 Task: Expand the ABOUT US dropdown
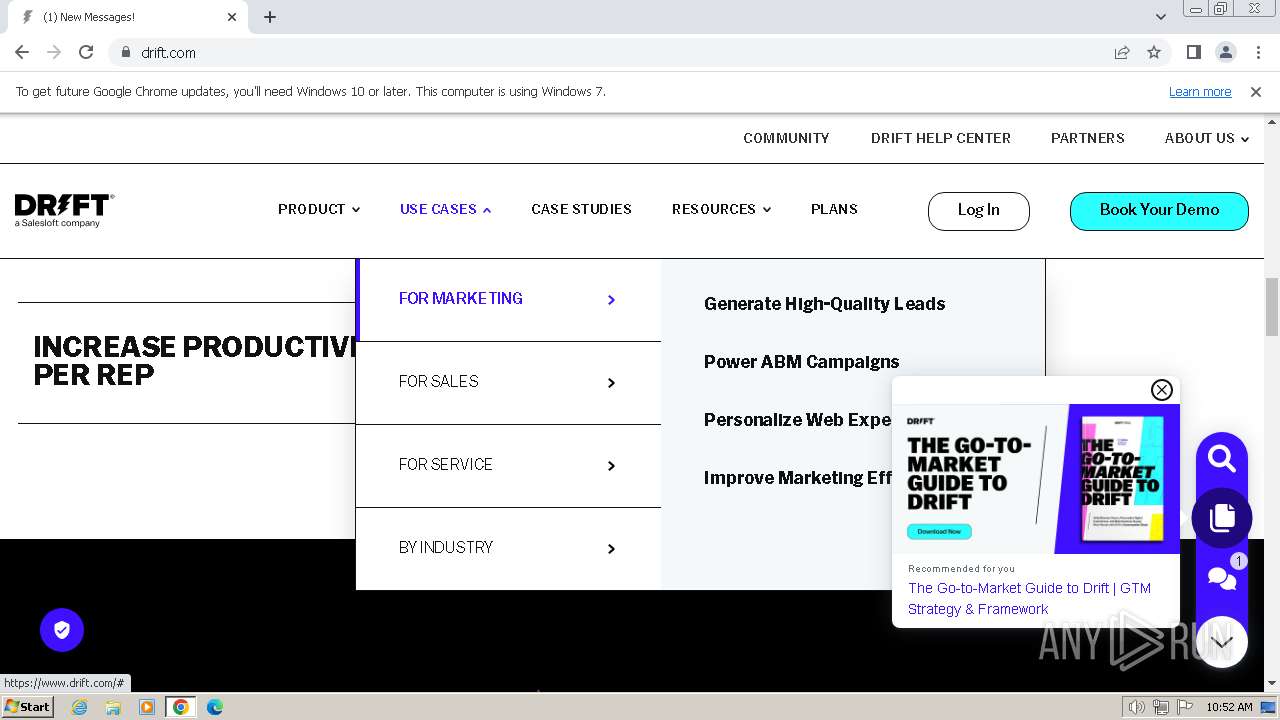(1206, 138)
